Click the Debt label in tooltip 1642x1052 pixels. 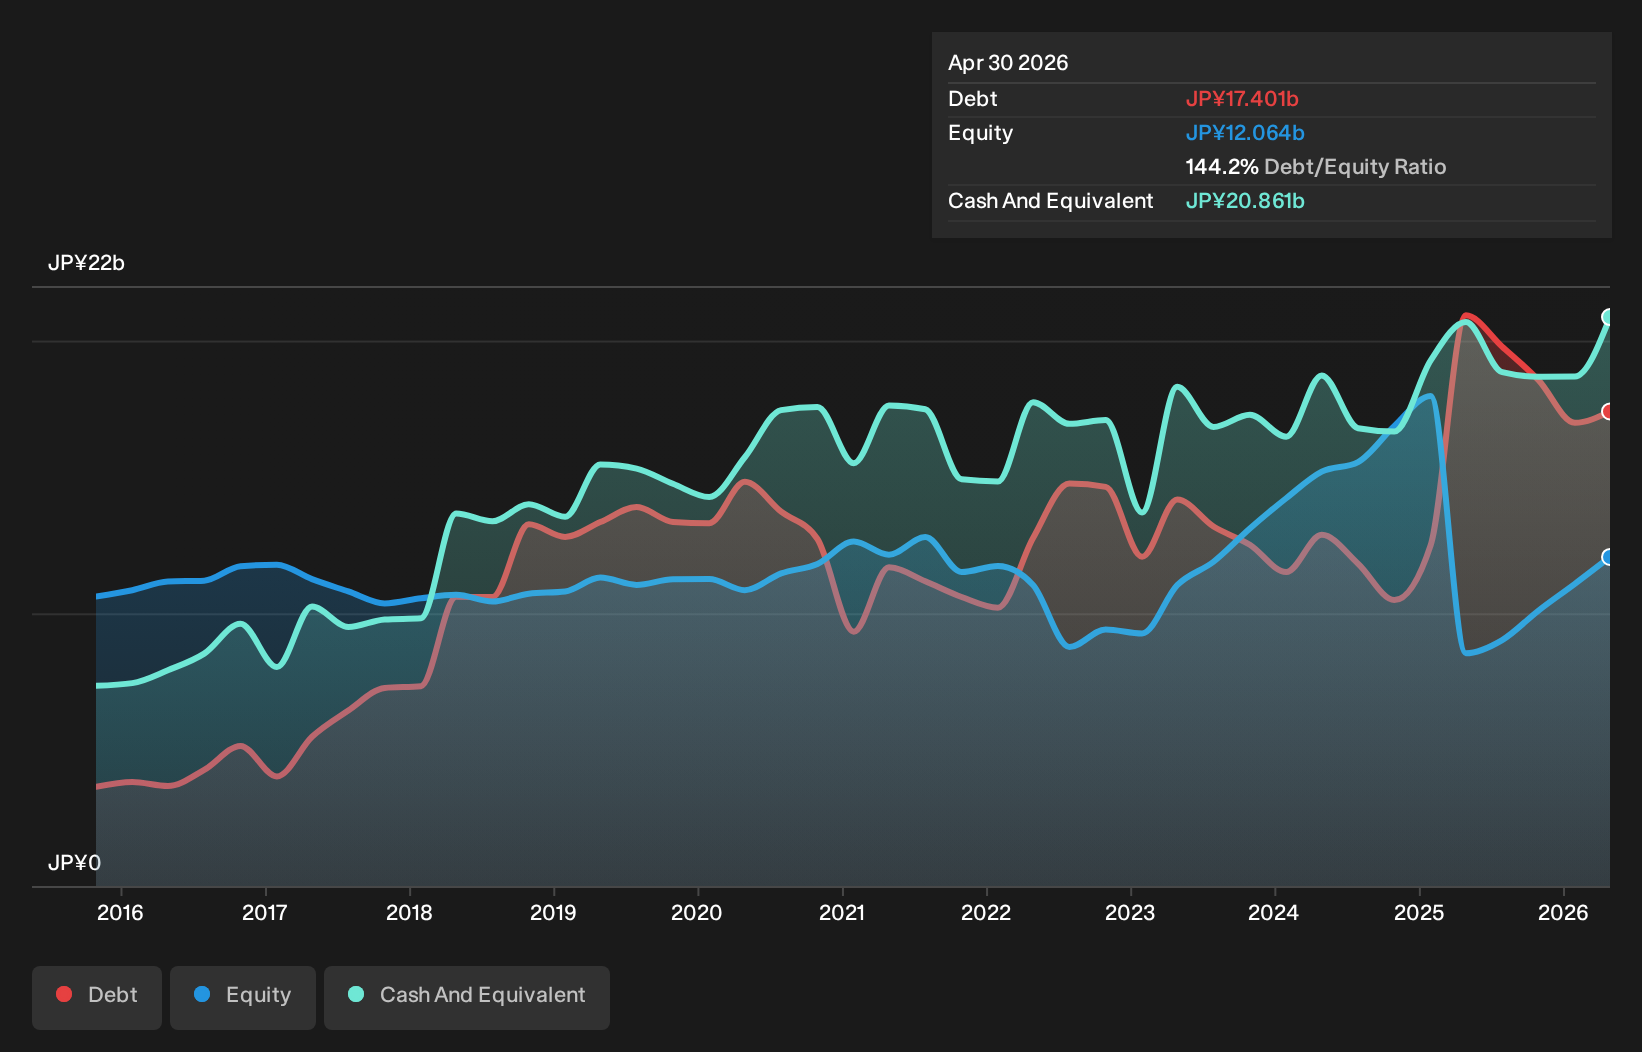click(x=973, y=99)
